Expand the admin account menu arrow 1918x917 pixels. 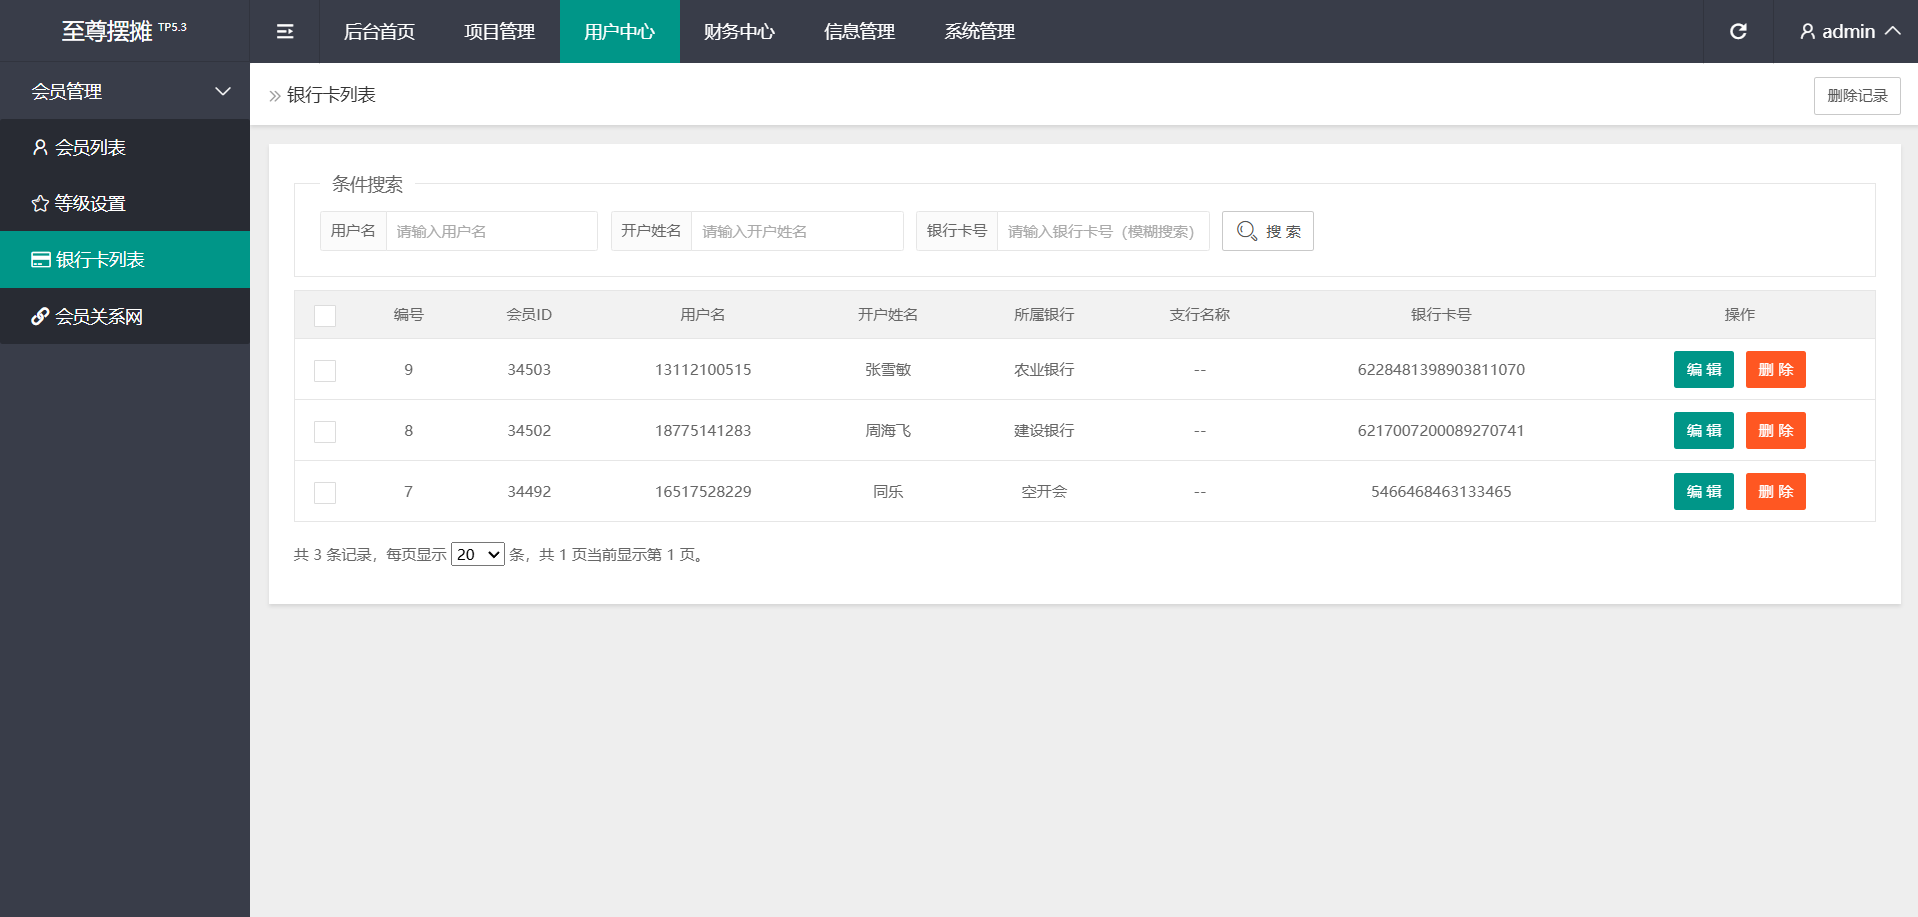pos(1892,31)
